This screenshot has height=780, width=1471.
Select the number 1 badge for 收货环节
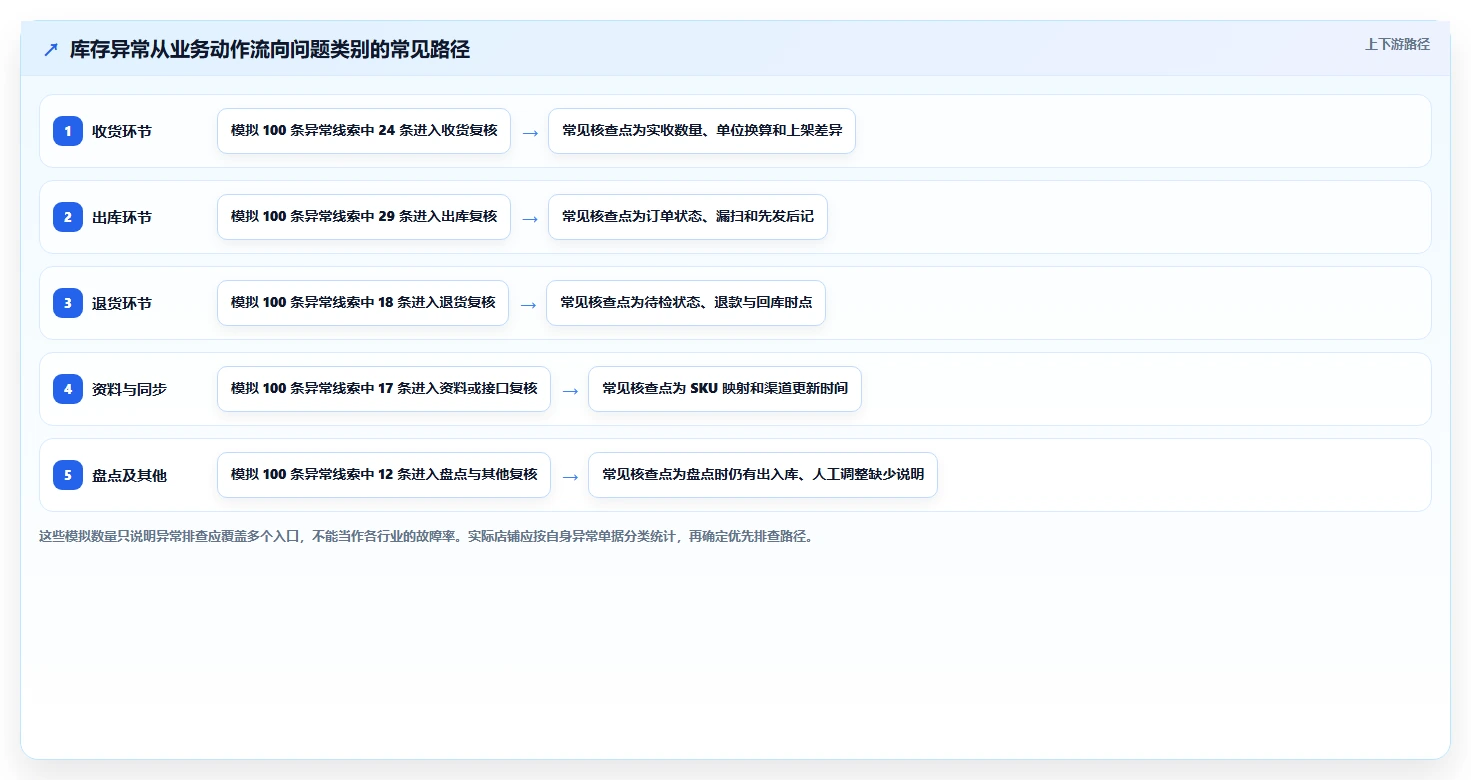pyautogui.click(x=68, y=131)
